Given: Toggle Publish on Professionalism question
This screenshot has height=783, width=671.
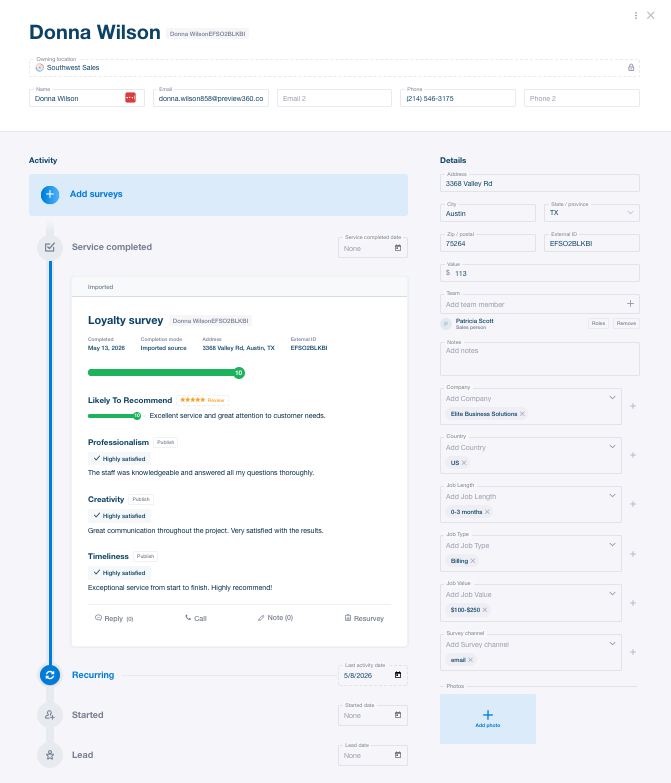Looking at the screenshot, I should tap(165, 442).
